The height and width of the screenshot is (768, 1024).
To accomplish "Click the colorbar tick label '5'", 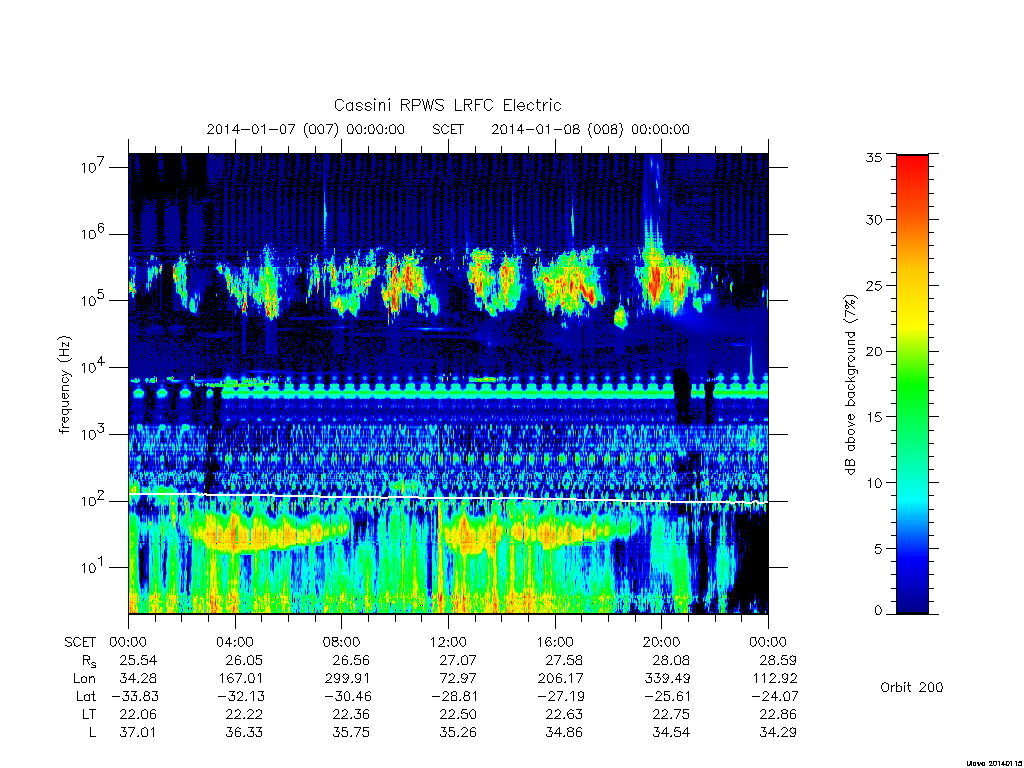I will (878, 549).
